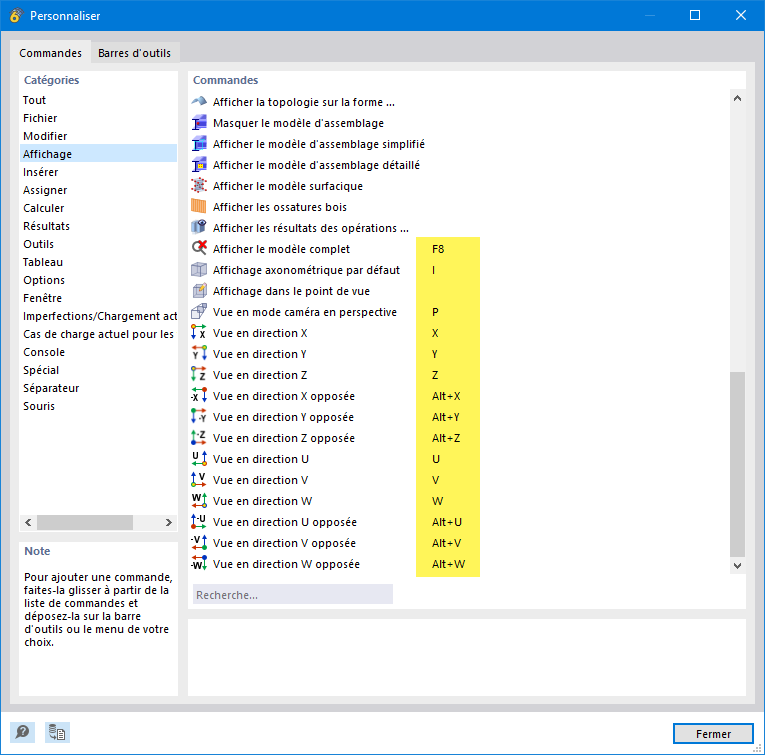Click the 'Vue en direction X' icon
Viewport: 765px width, 755px height.
(199, 333)
